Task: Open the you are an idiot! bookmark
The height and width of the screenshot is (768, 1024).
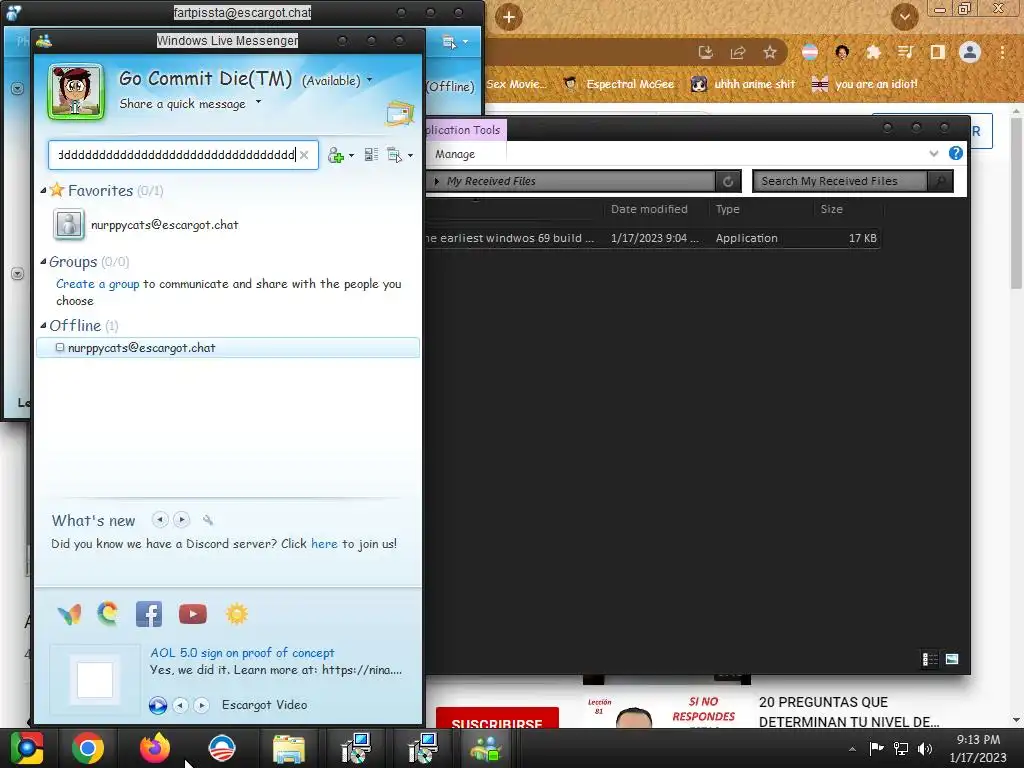Action: (865, 84)
